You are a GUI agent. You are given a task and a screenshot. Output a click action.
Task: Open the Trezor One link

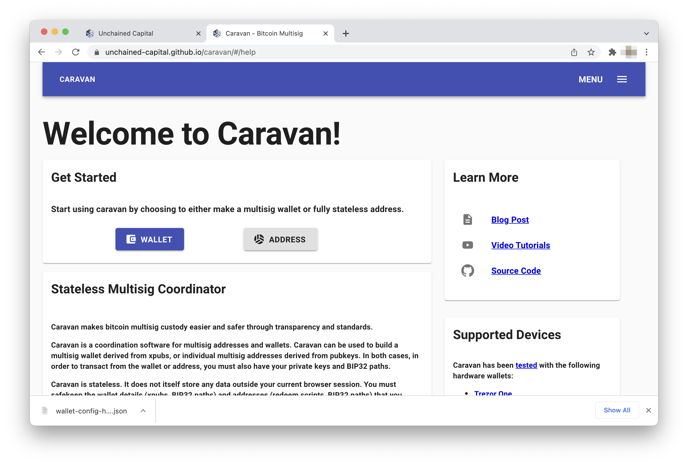493,393
